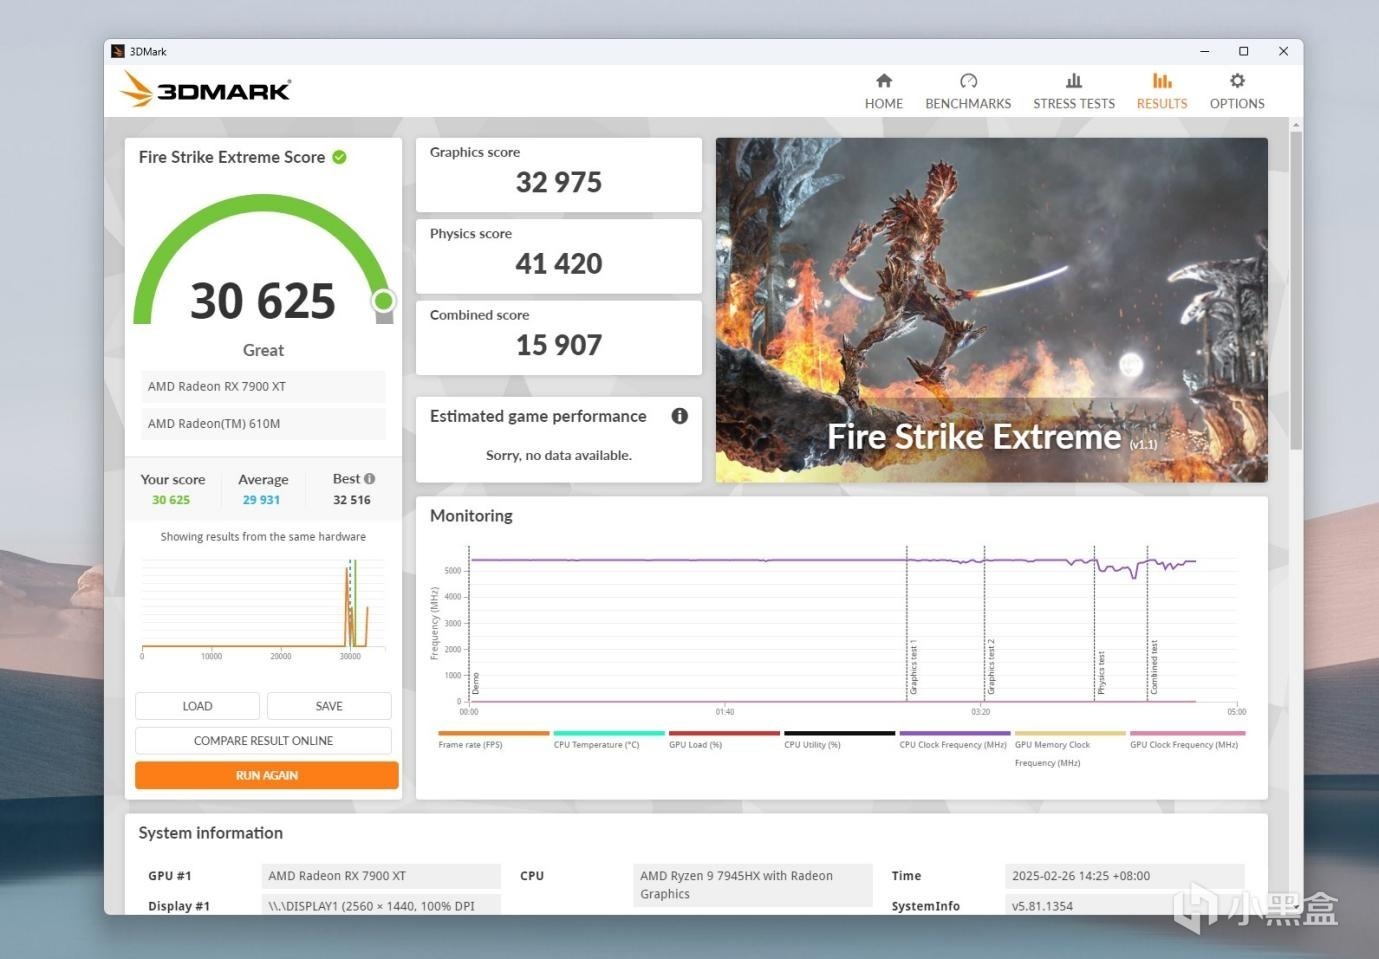
Task: Open STRESS TESTS bar chart icon
Action: (x=1073, y=81)
